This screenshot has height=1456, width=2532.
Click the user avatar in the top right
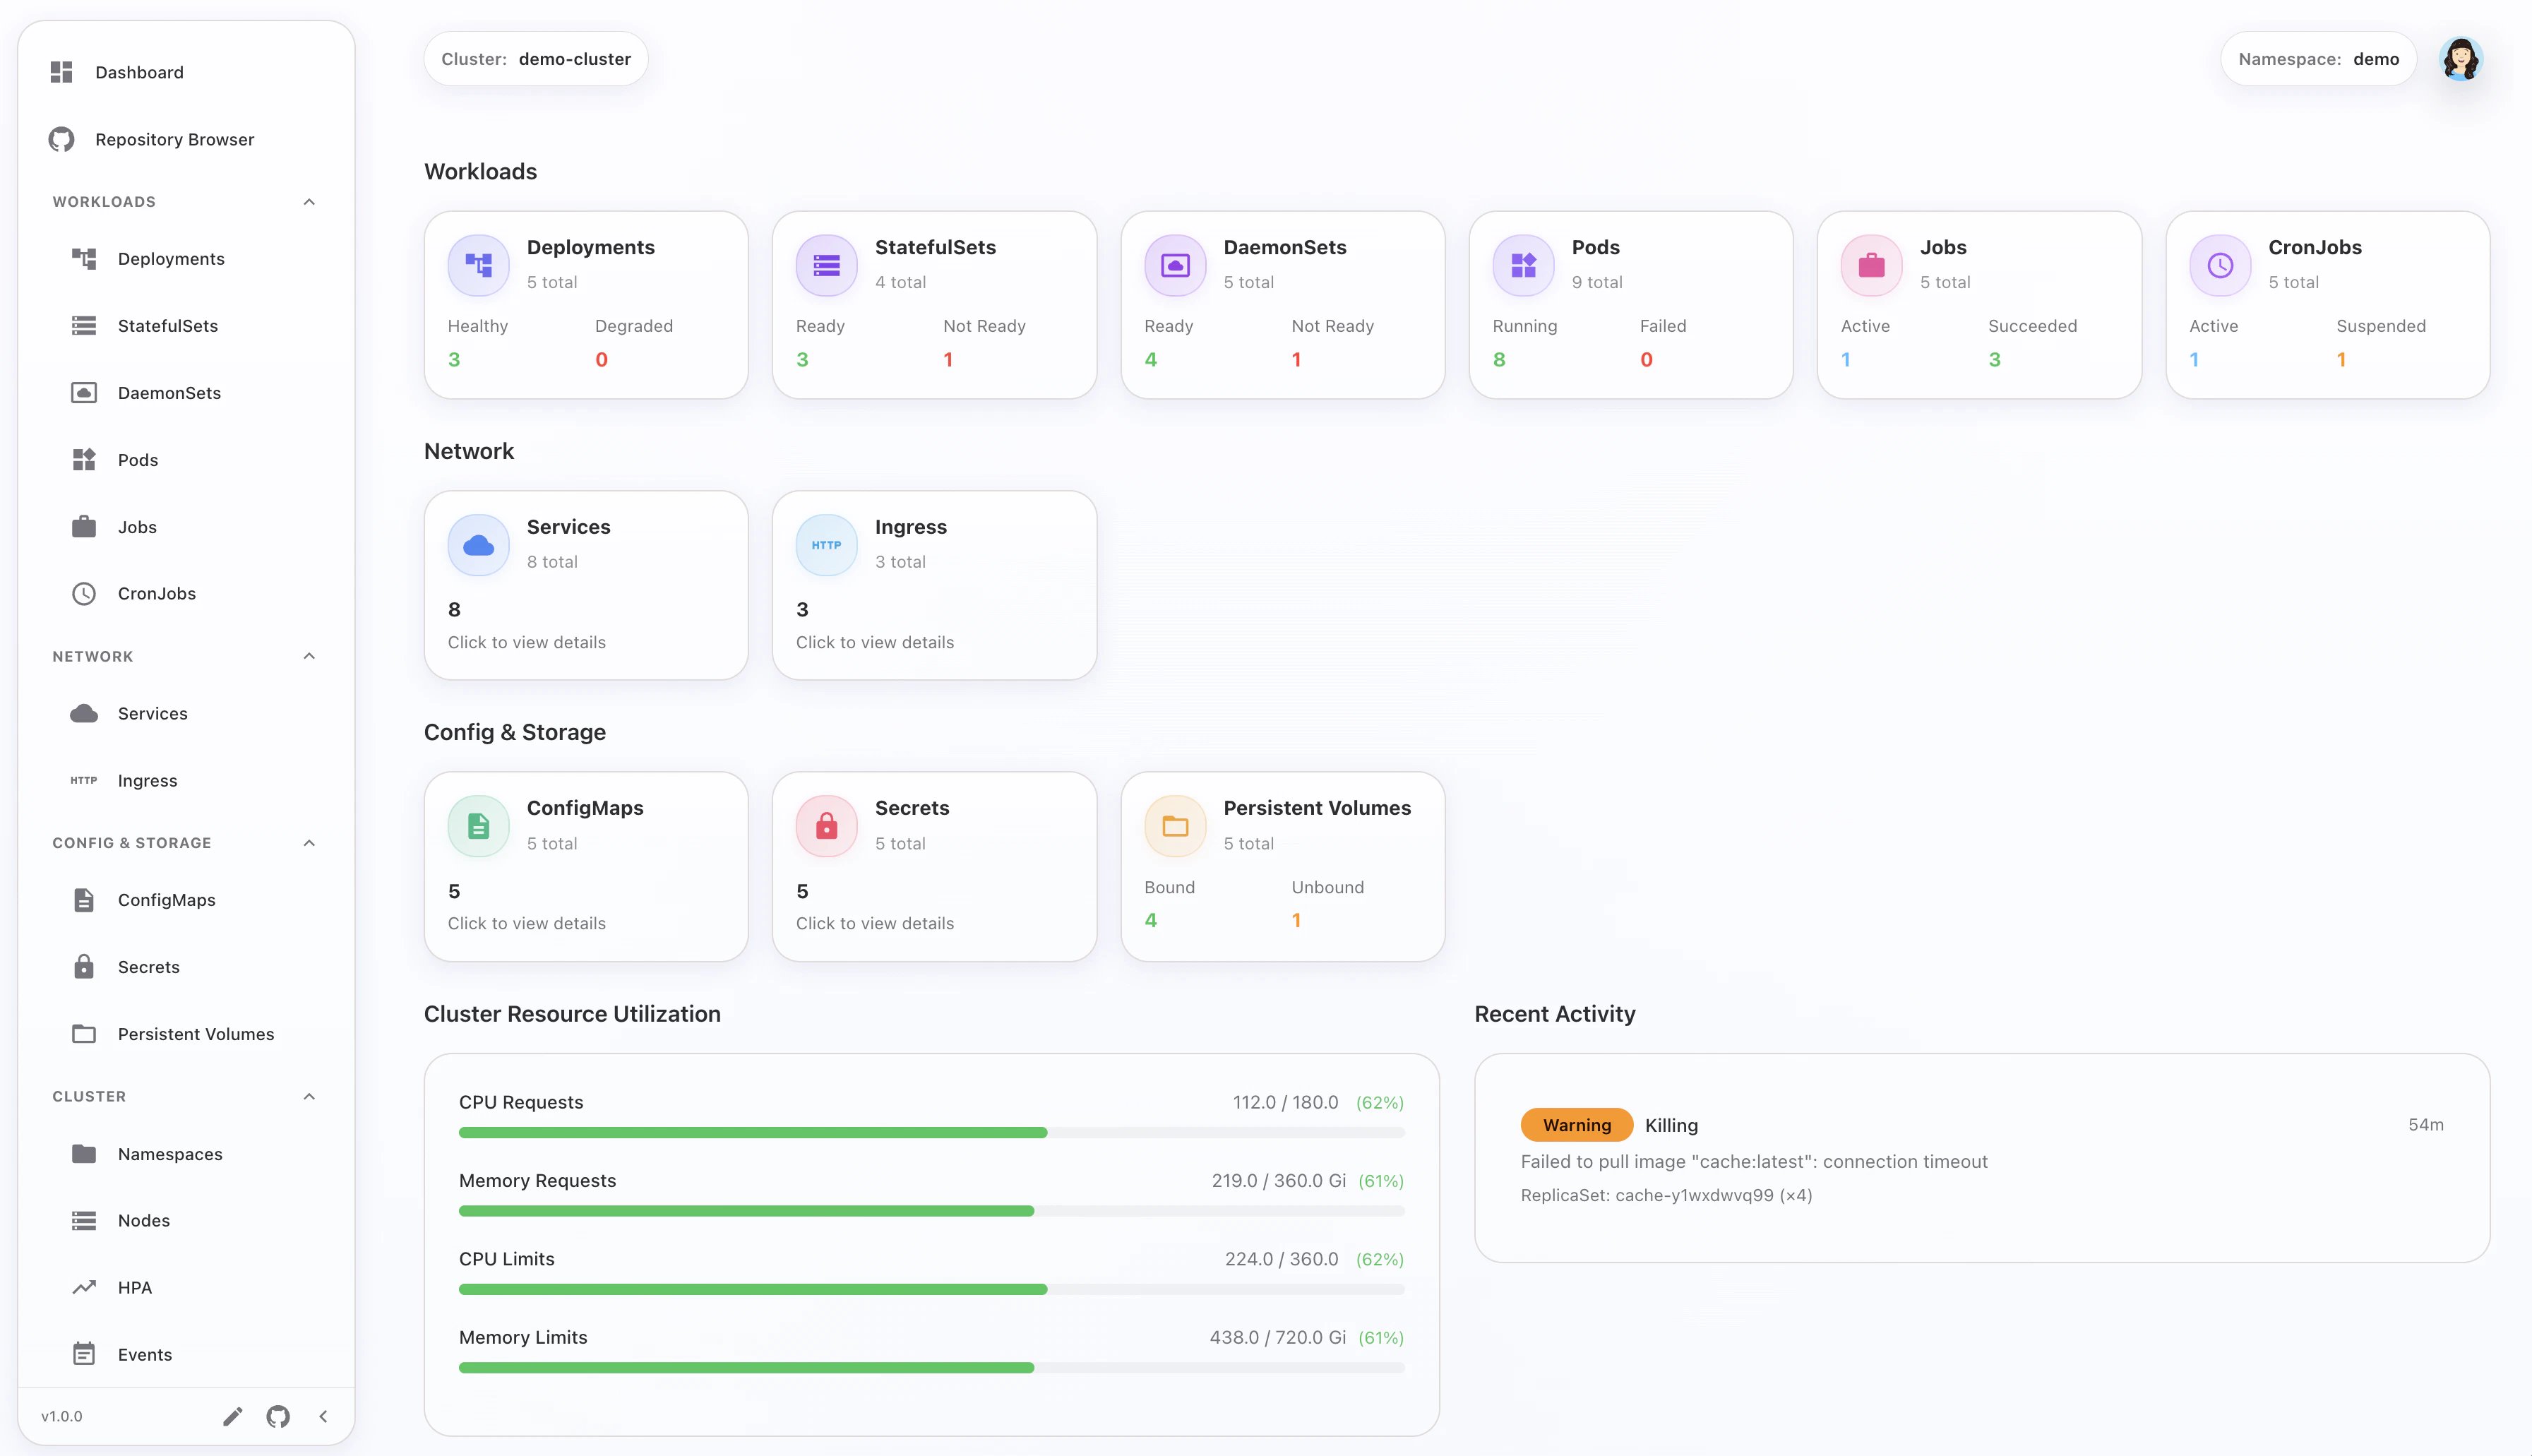click(x=2461, y=59)
